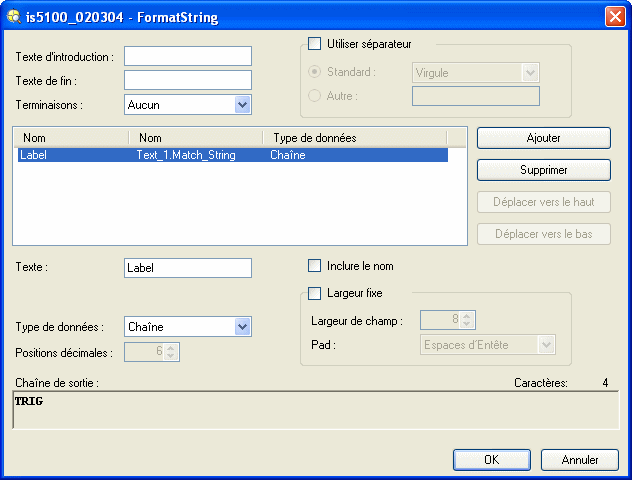Click the FormatString title bar icon
The width and height of the screenshot is (632, 480).
[15, 17]
